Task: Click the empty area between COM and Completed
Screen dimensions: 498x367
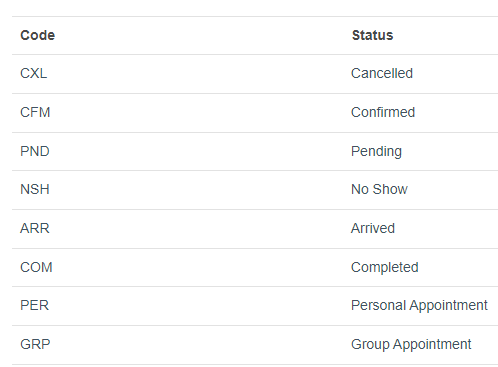Action: [x=202, y=267]
